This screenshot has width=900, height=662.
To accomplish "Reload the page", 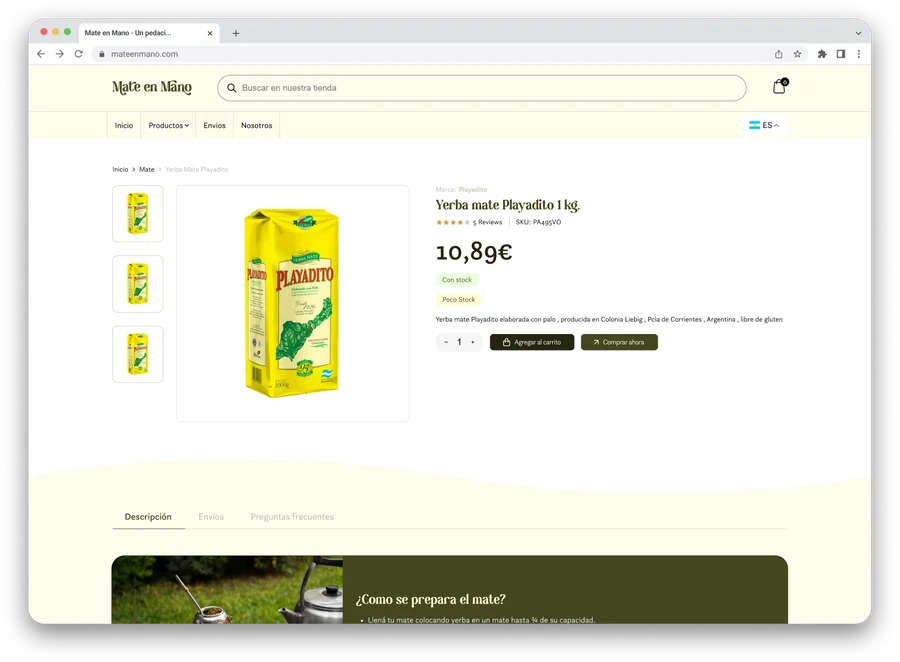I will (79, 54).
